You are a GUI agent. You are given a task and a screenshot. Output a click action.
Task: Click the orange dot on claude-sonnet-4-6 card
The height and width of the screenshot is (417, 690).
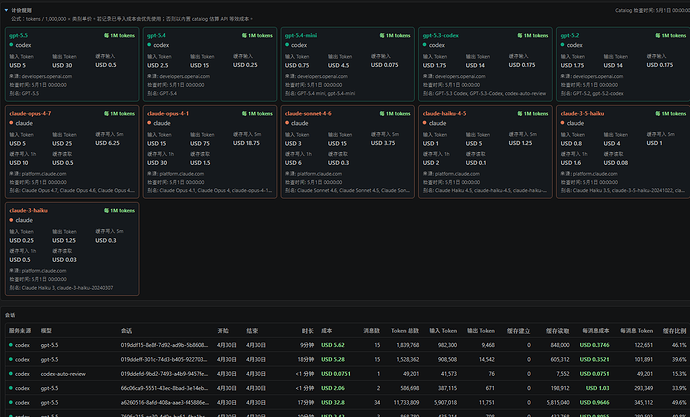point(287,123)
